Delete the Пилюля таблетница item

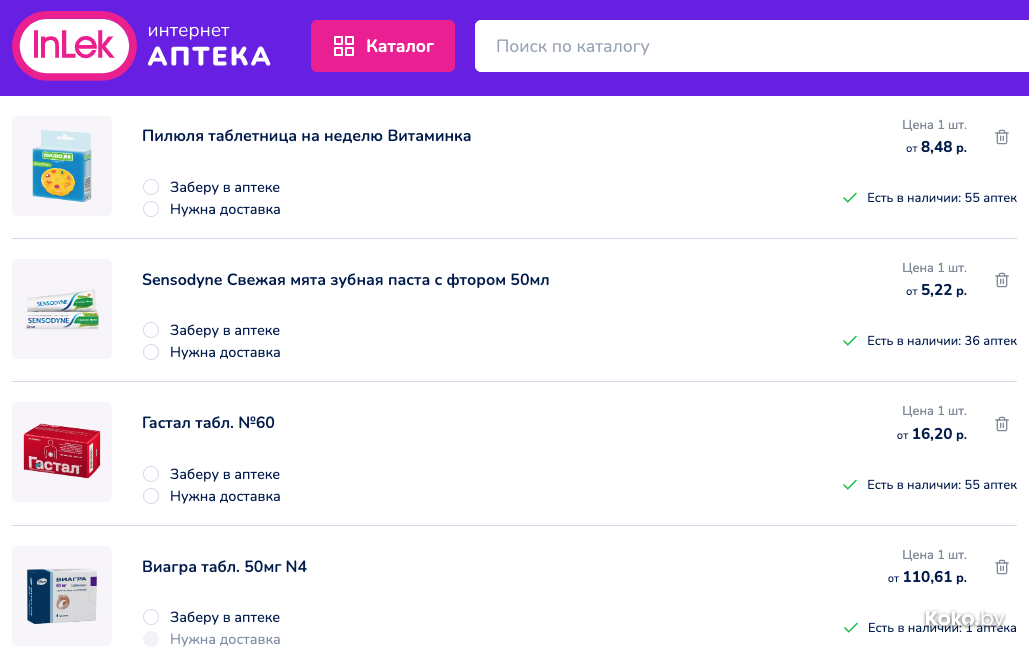point(1002,137)
